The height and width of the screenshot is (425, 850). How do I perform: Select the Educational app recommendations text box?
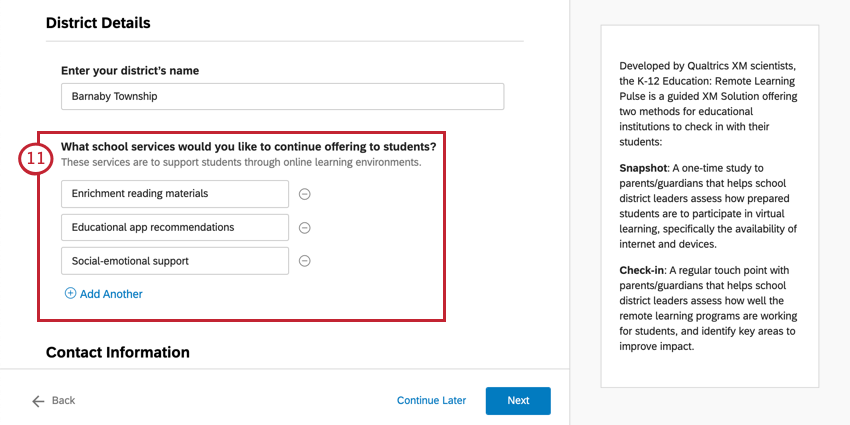tap(174, 228)
